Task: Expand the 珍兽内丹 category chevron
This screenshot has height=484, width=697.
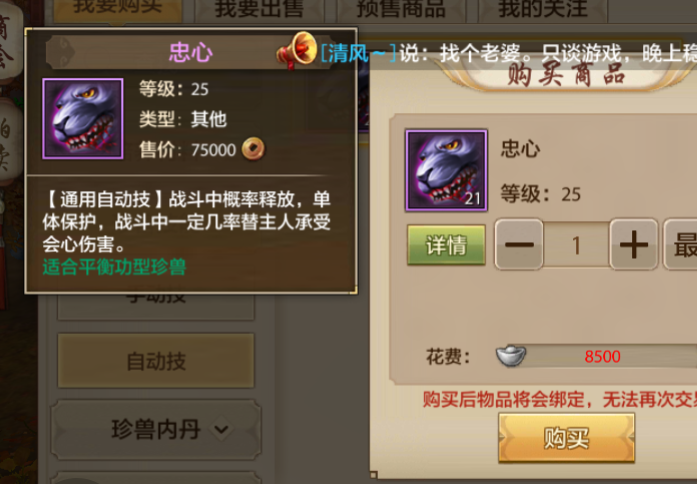Action: click(x=221, y=429)
